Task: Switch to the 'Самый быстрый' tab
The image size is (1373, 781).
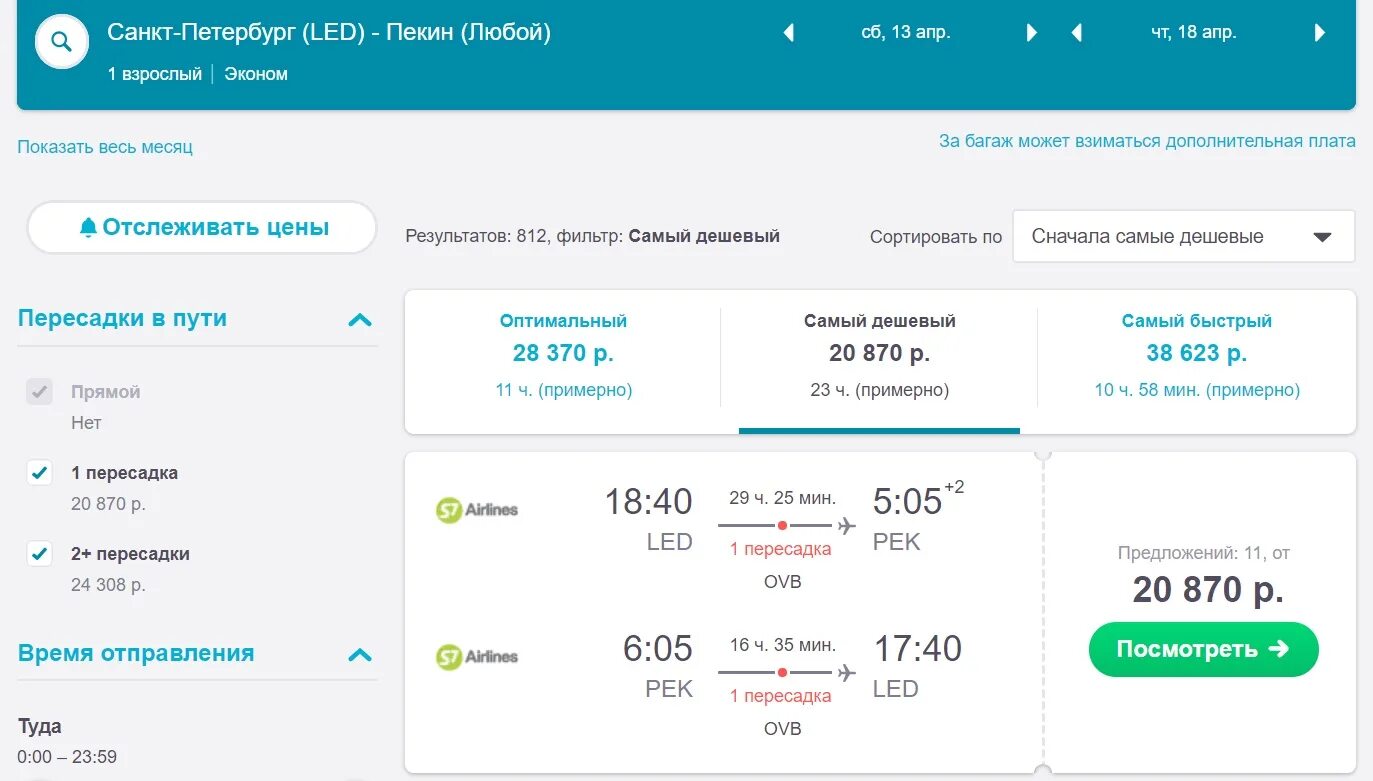Action: pos(1196,355)
